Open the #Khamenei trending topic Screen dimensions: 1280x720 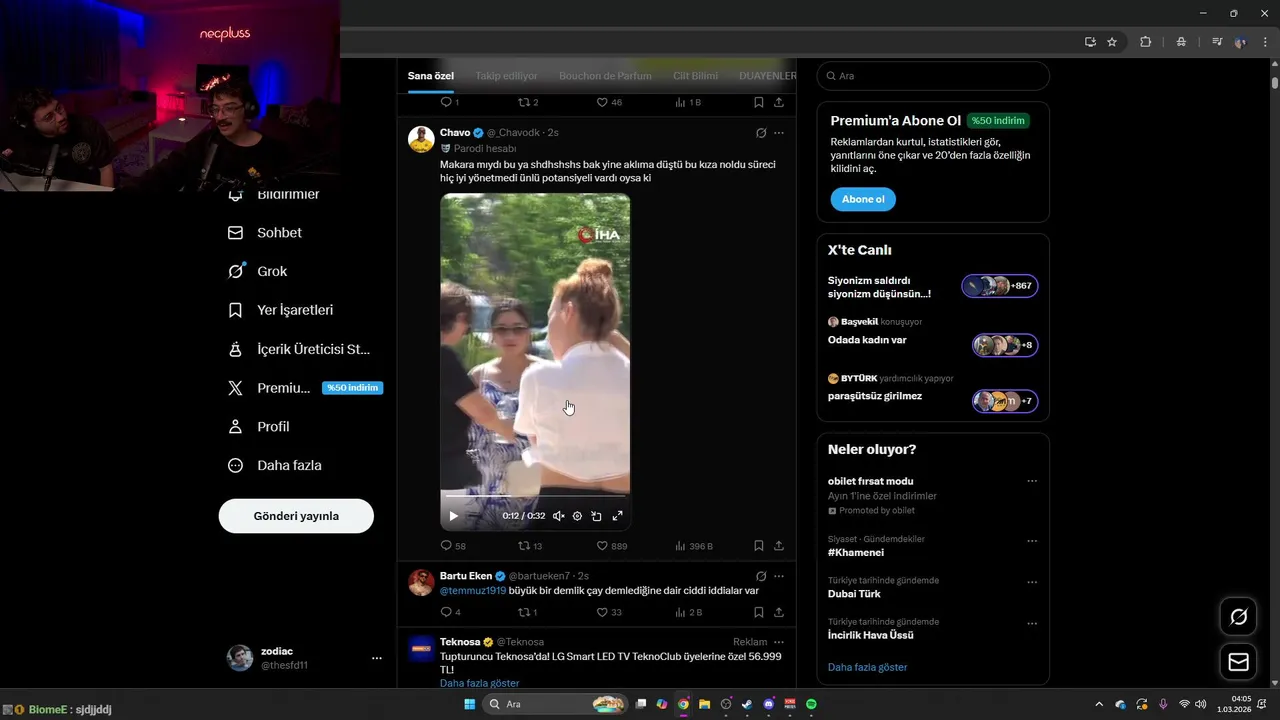pyautogui.click(x=856, y=553)
